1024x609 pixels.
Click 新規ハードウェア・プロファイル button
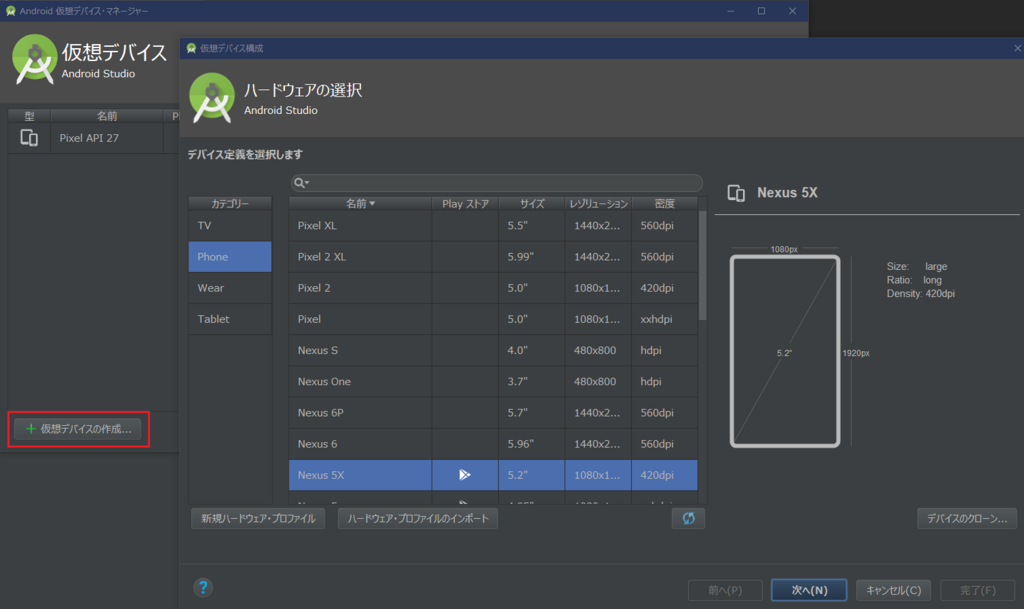click(x=258, y=518)
